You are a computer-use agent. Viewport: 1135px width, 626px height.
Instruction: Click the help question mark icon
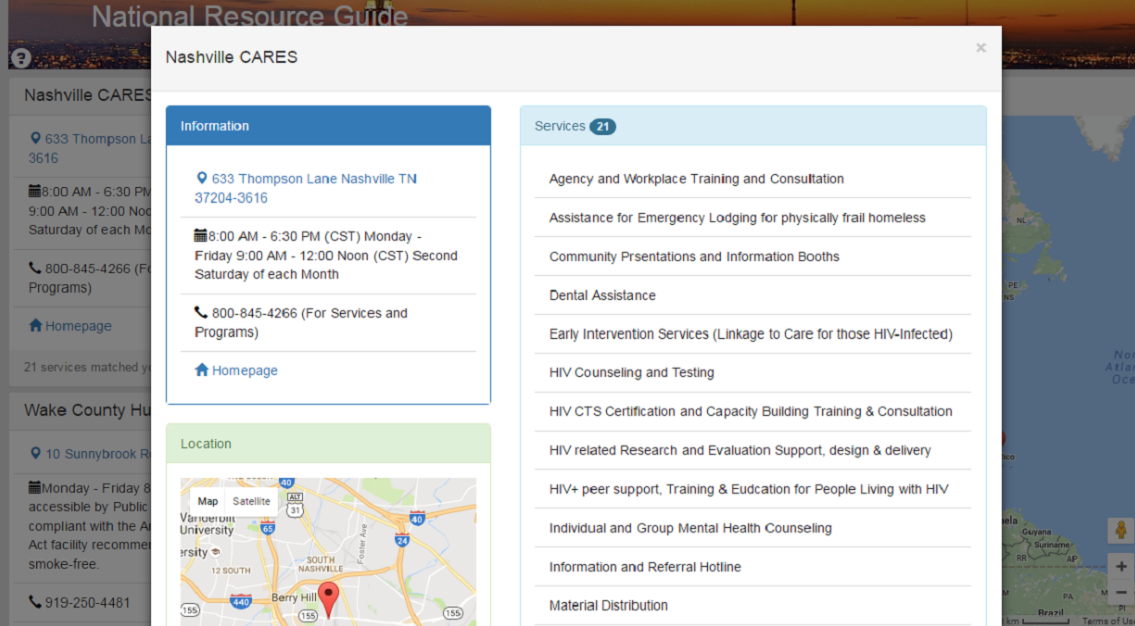click(x=21, y=57)
